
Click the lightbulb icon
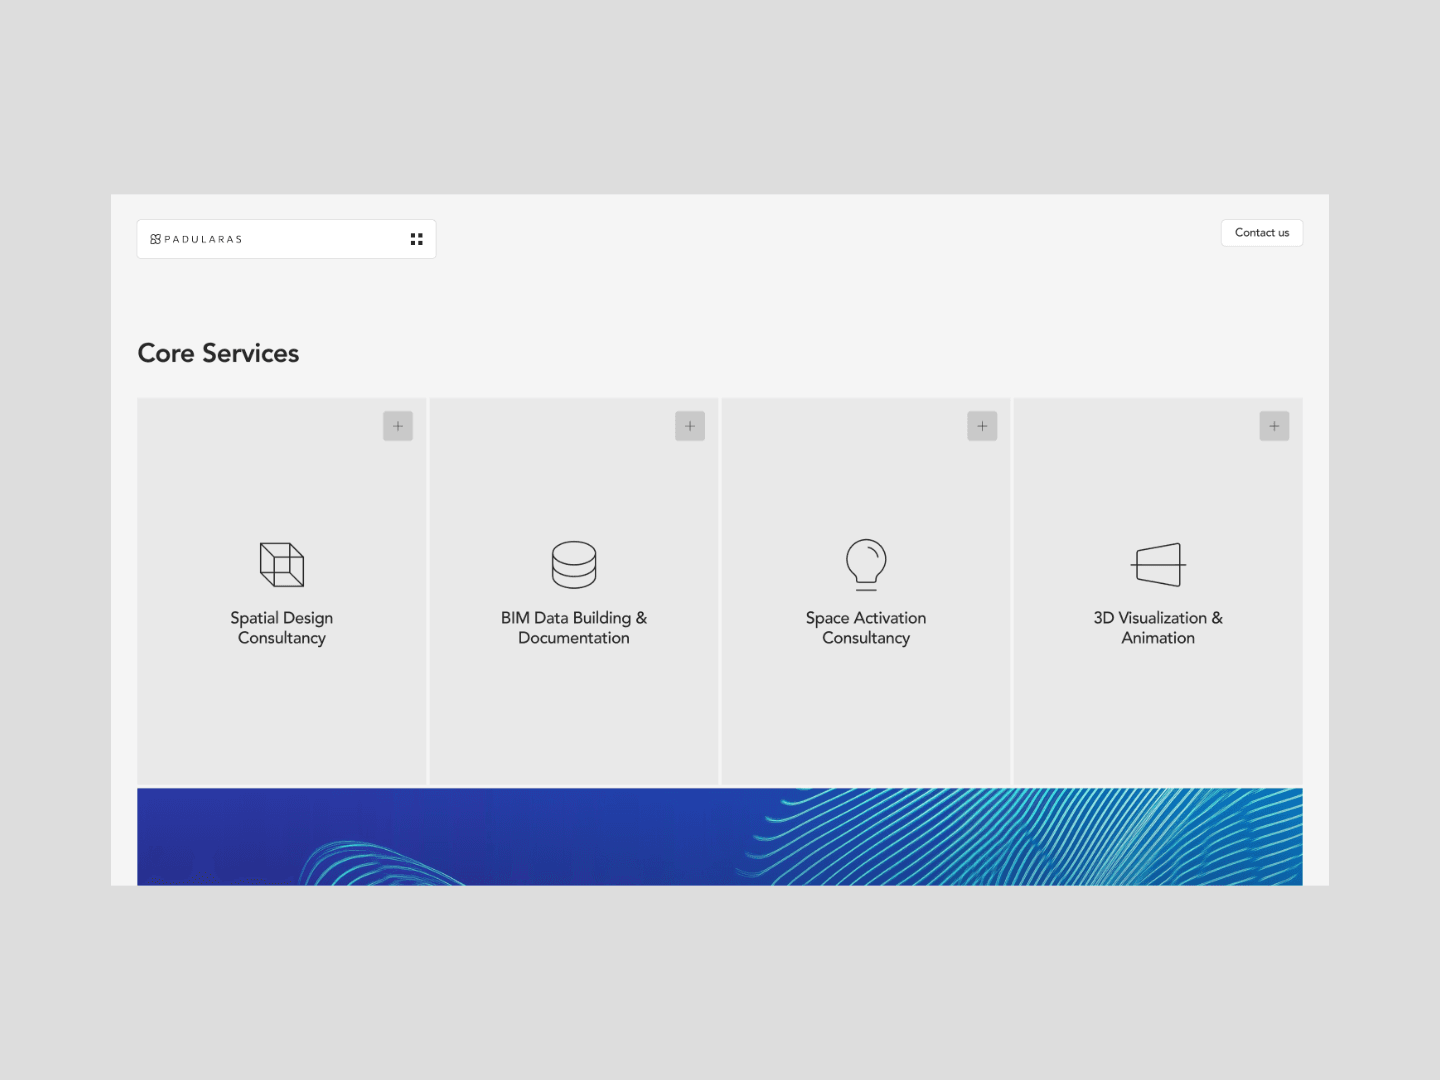point(866,565)
